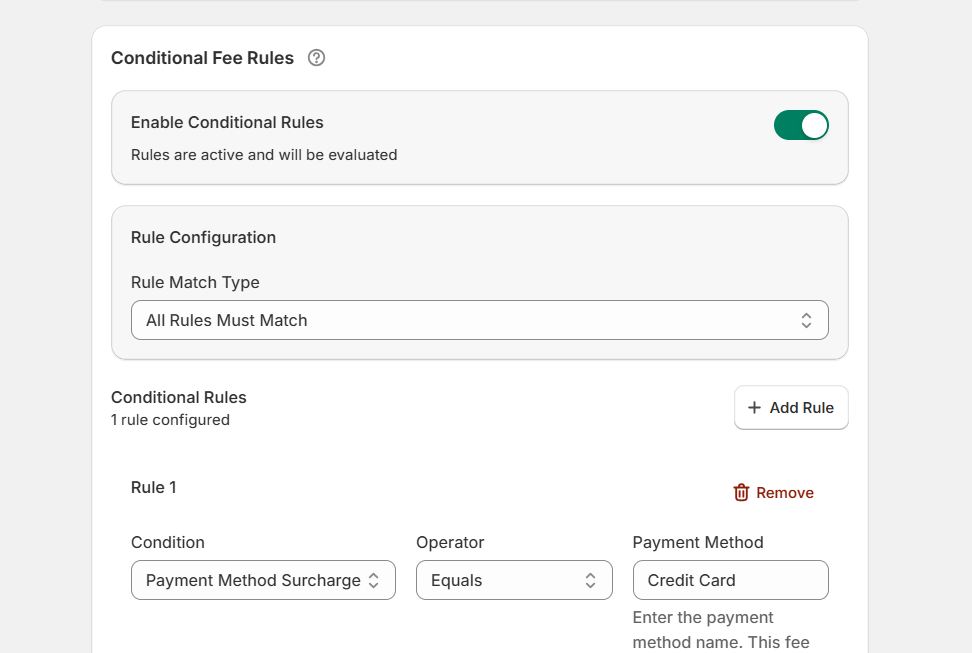Edit the Credit Card payment method field
Screen dimensions: 972x653
pos(730,580)
